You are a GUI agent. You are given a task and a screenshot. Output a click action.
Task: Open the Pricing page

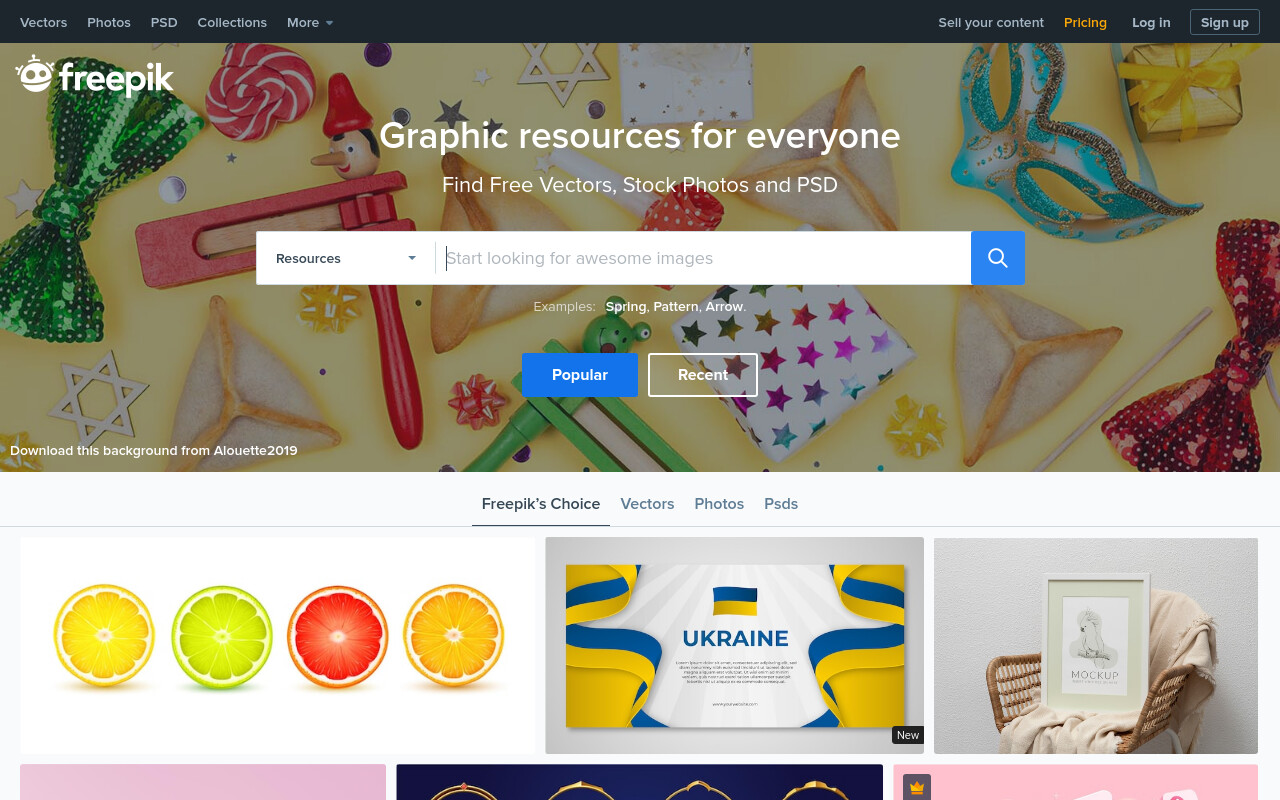point(1085,22)
